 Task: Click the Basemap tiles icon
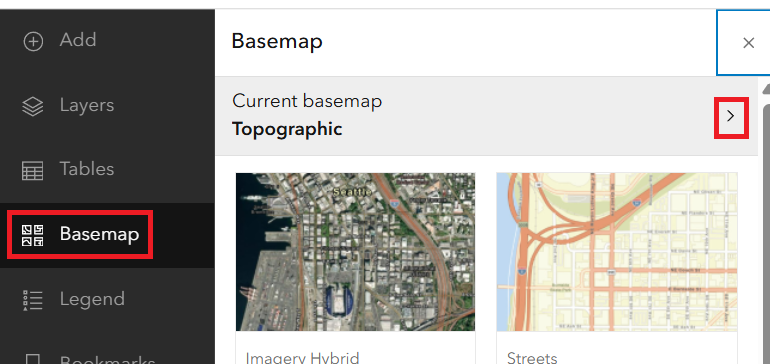click(33, 235)
